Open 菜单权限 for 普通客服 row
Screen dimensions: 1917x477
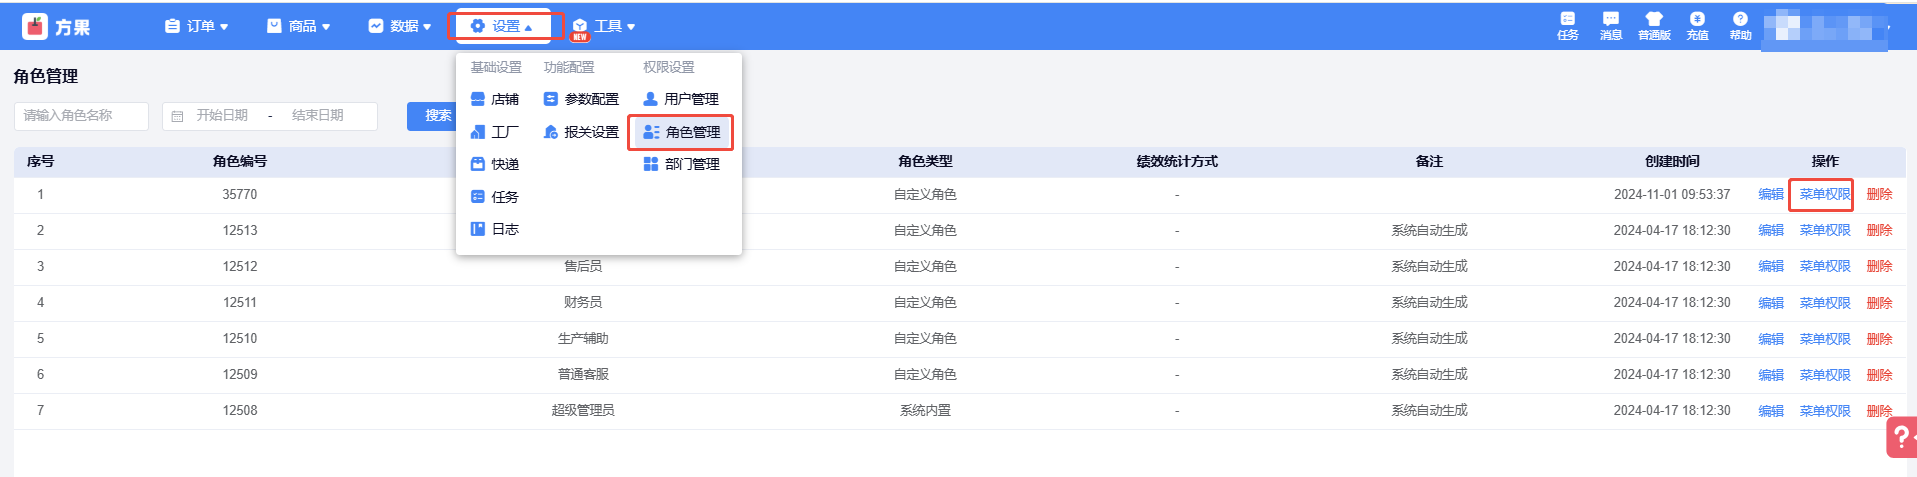(1825, 375)
